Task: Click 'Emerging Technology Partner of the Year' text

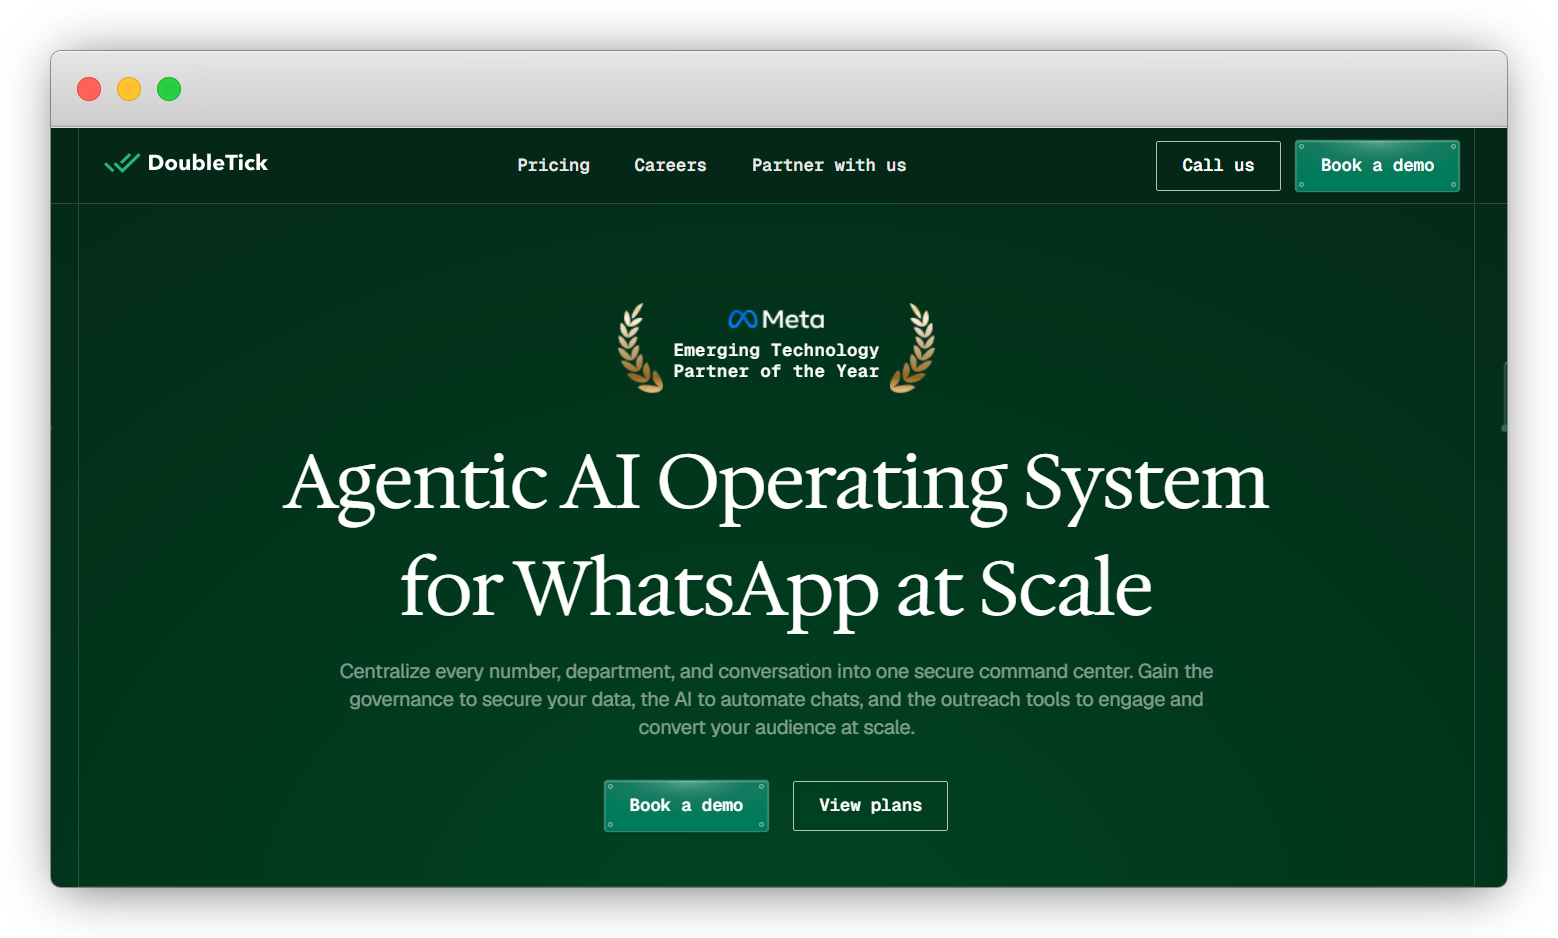Action: point(776,361)
